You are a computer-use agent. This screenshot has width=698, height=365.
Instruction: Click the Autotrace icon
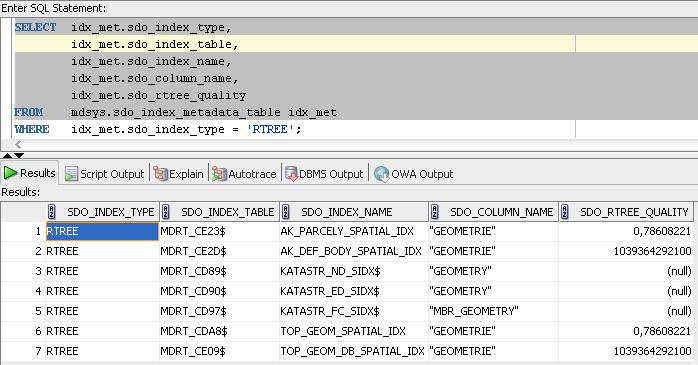click(219, 174)
